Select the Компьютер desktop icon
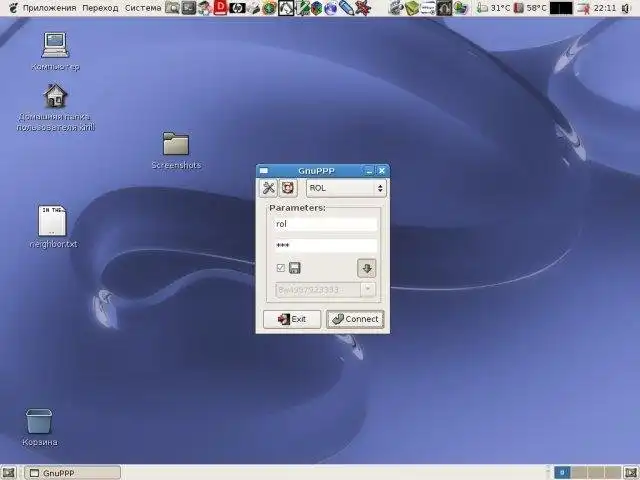The width and height of the screenshot is (640, 480). coord(56,51)
